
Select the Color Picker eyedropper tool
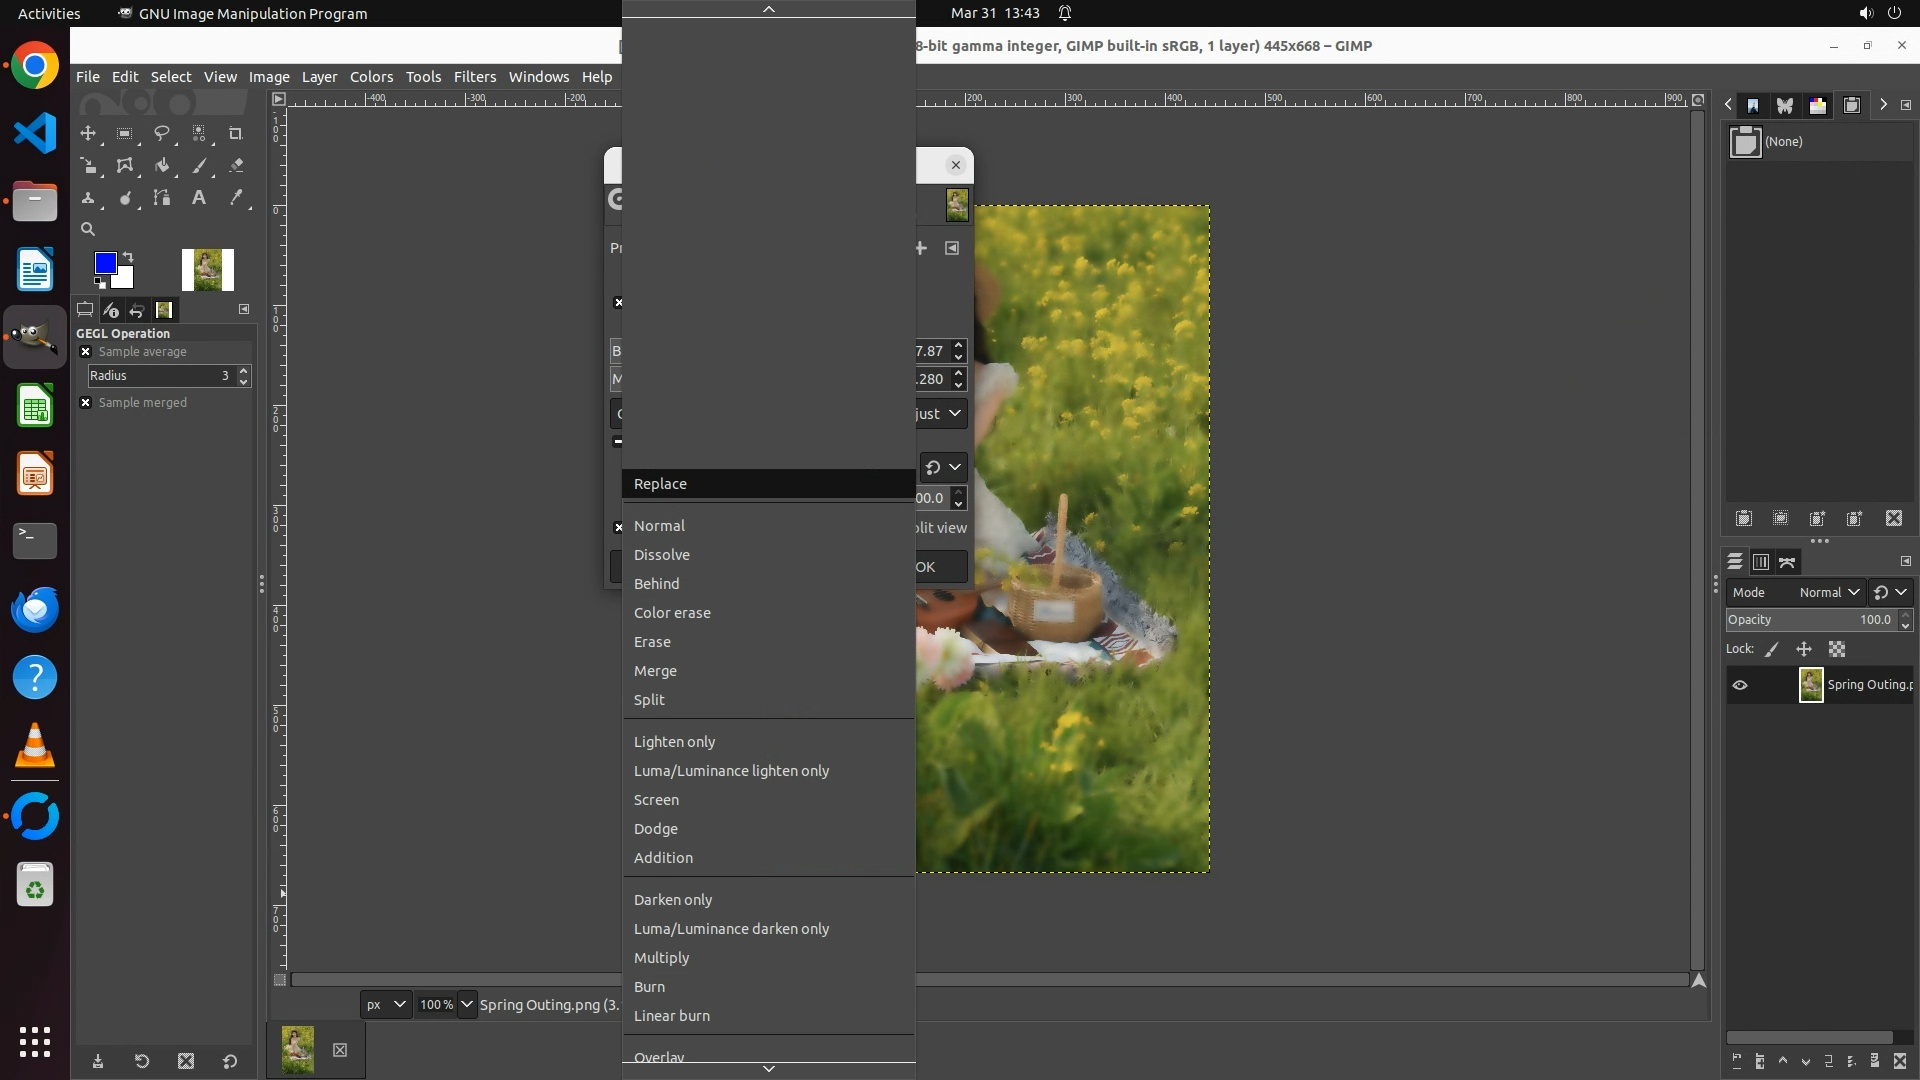(x=236, y=198)
